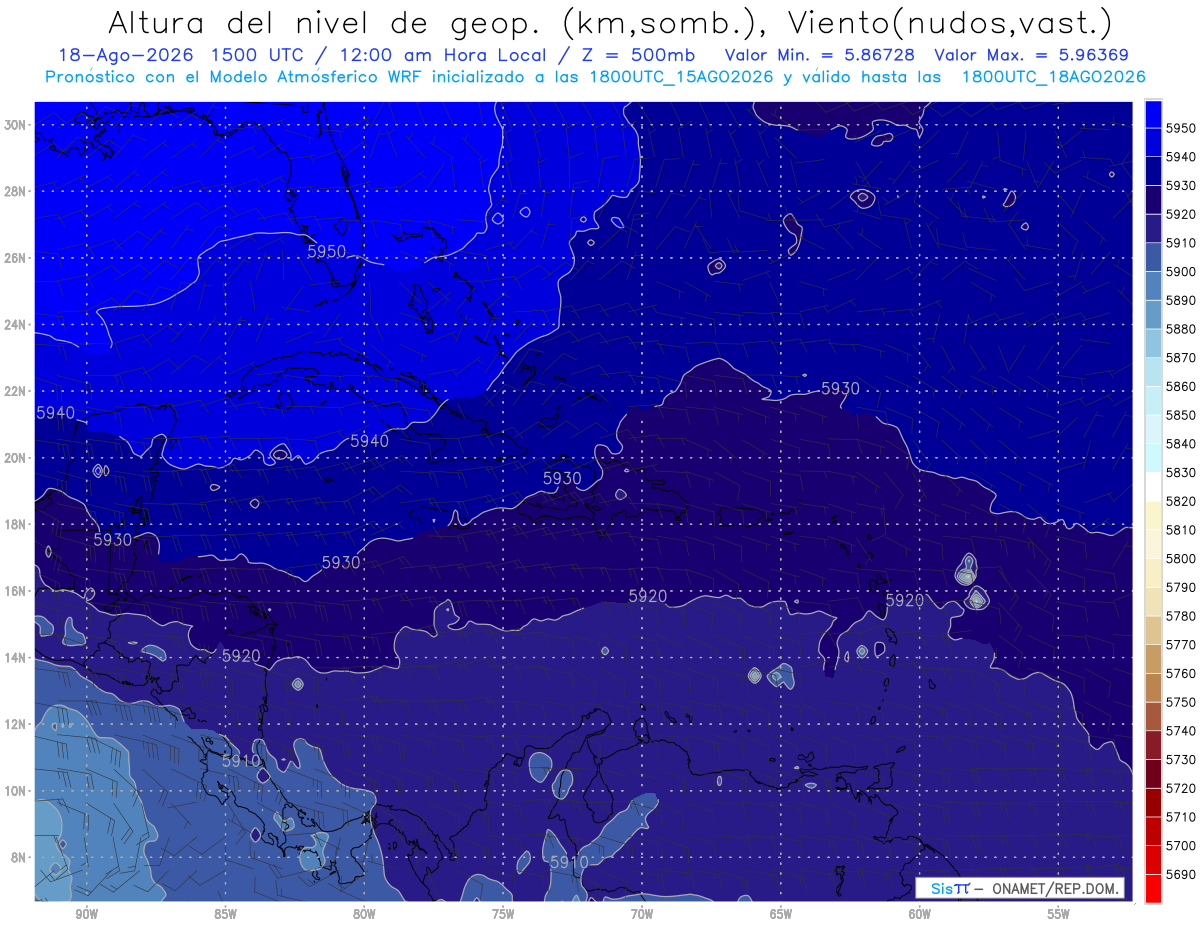This screenshot has height=927, width=1200.
Task: Click the 5750 value on color legend
Action: (1181, 702)
